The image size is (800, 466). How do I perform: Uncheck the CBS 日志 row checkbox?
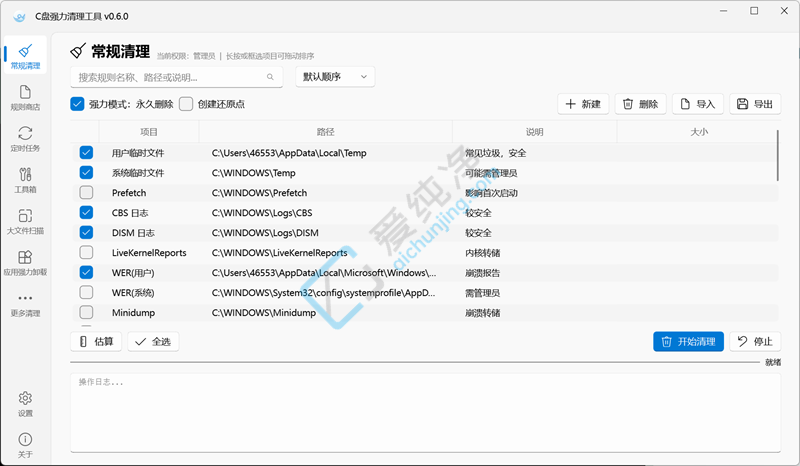tap(86, 212)
